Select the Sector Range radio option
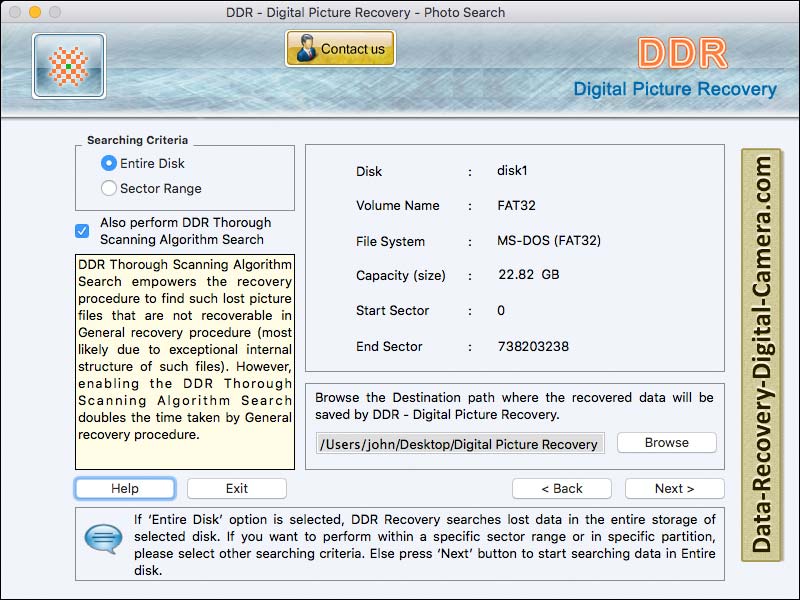This screenshot has height=600, width=800. [109, 188]
